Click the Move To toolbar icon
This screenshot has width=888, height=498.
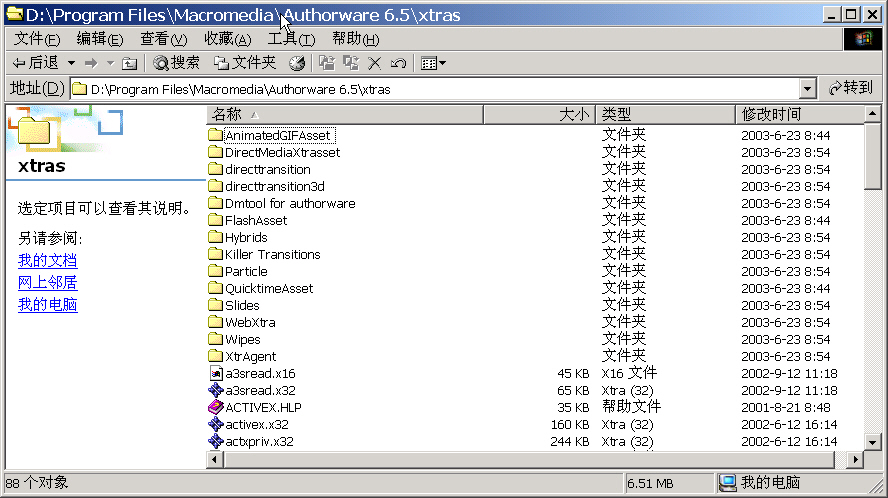coord(327,63)
